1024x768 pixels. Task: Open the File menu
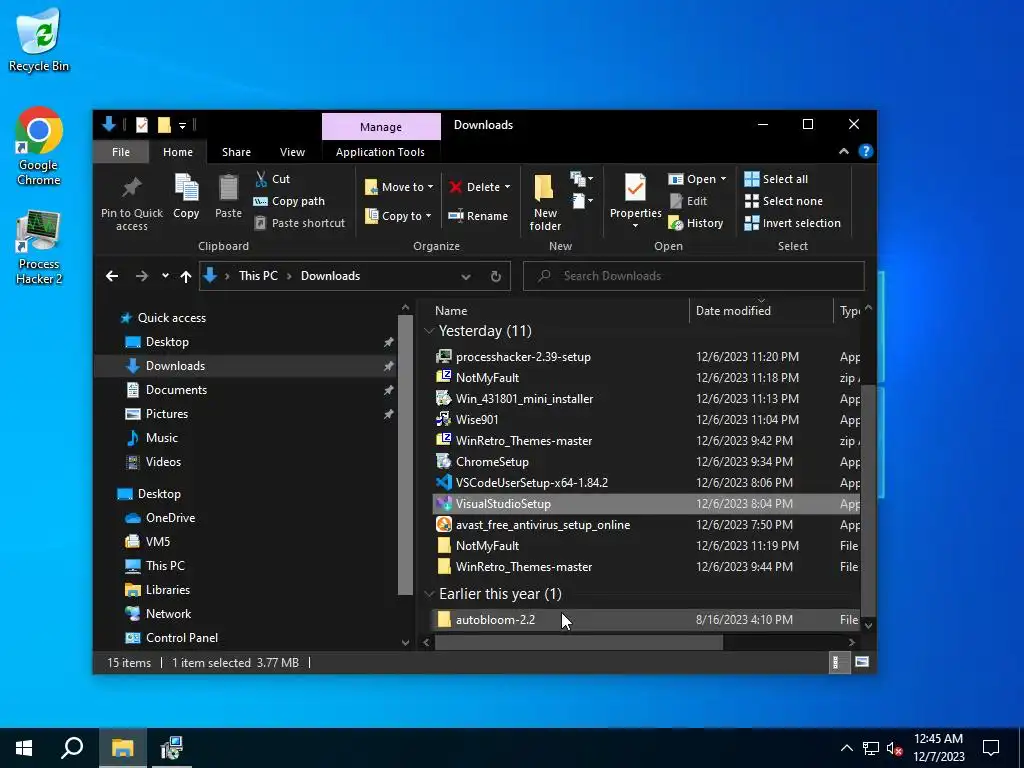tap(121, 152)
